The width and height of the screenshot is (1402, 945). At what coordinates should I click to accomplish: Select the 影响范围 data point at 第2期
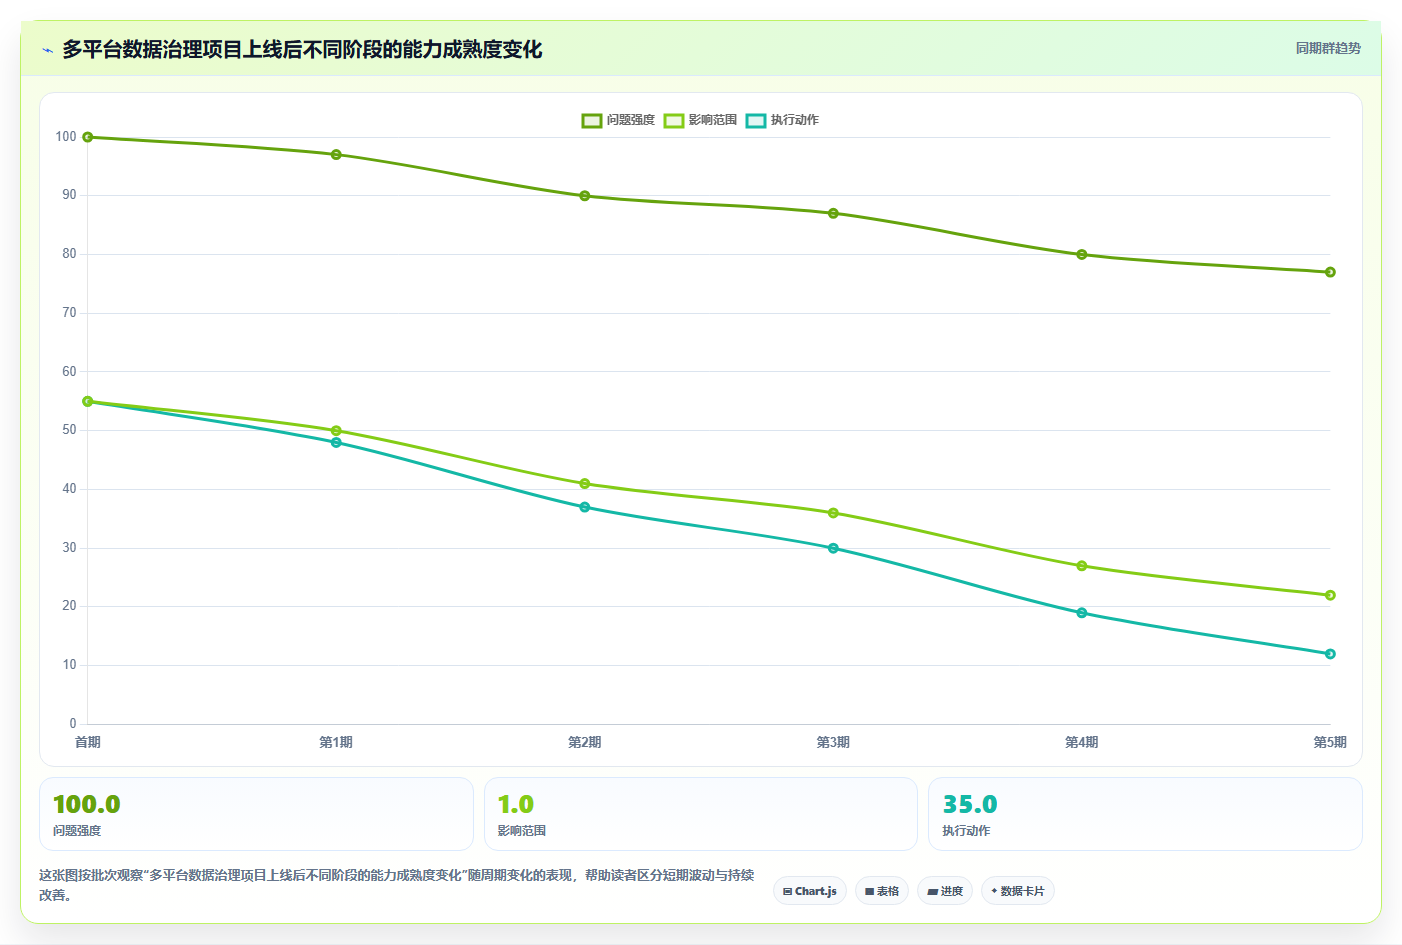click(x=585, y=484)
